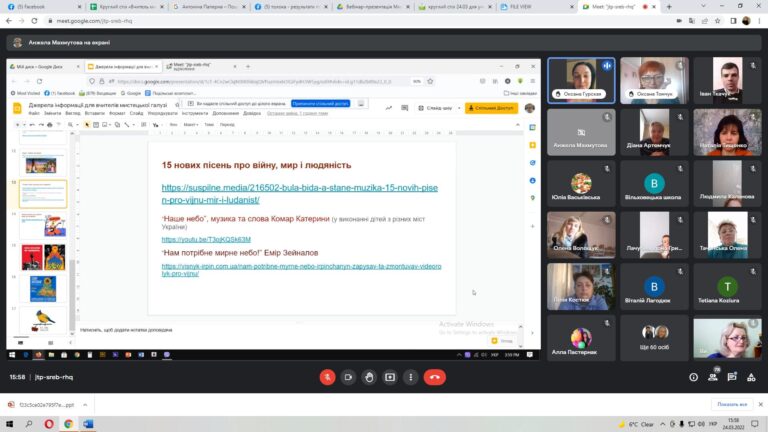Open the 'Ще 60 осіб' tile

pos(654,338)
